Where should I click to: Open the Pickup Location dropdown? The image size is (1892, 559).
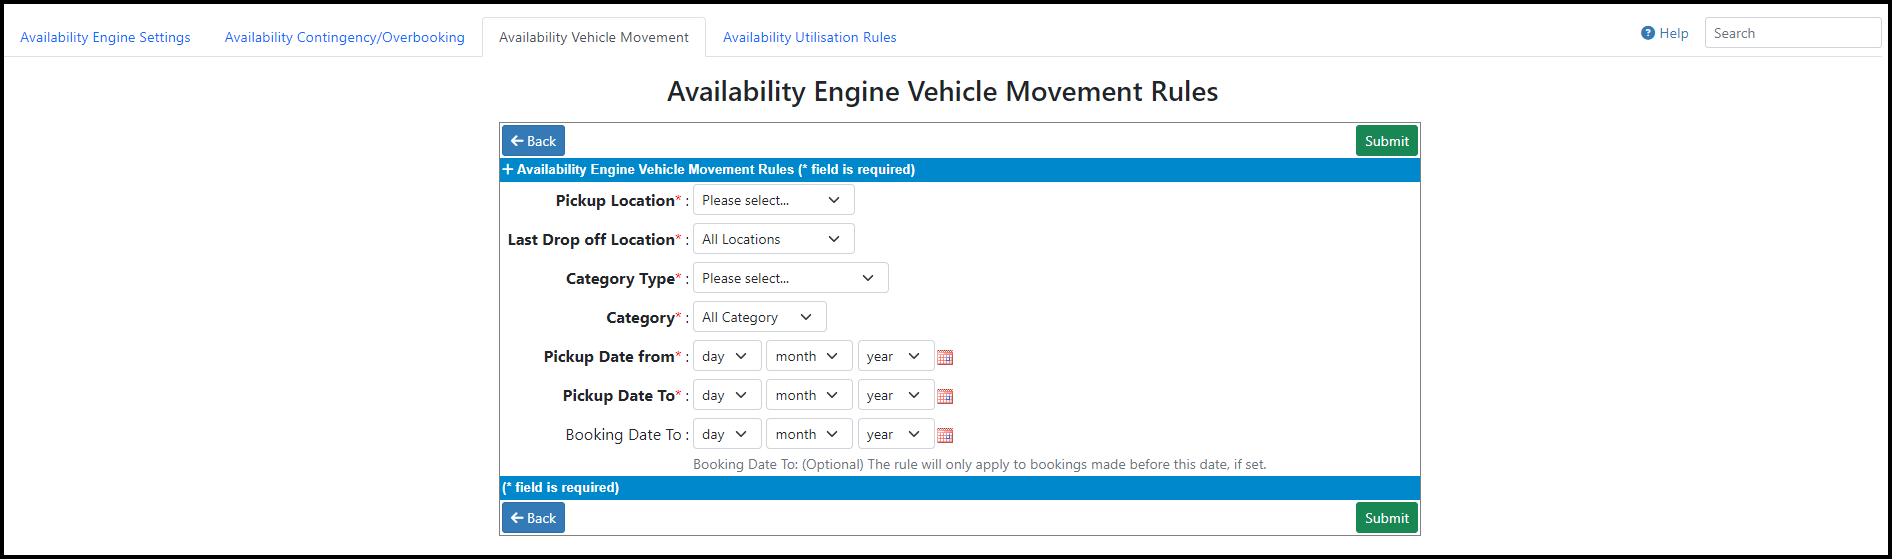tap(774, 200)
